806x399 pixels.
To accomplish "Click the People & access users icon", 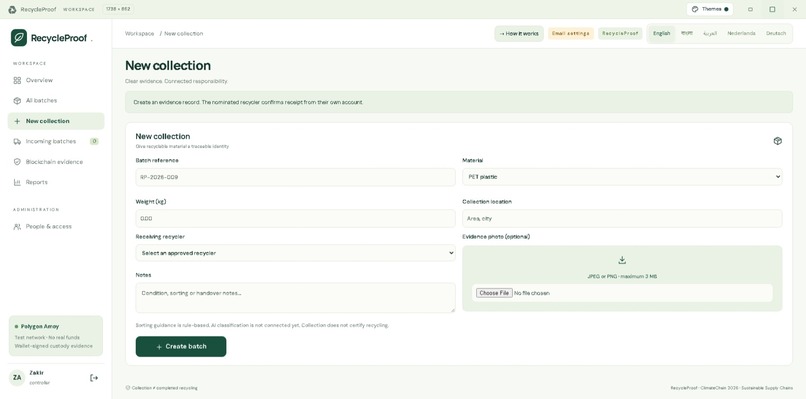I will 17,226.
